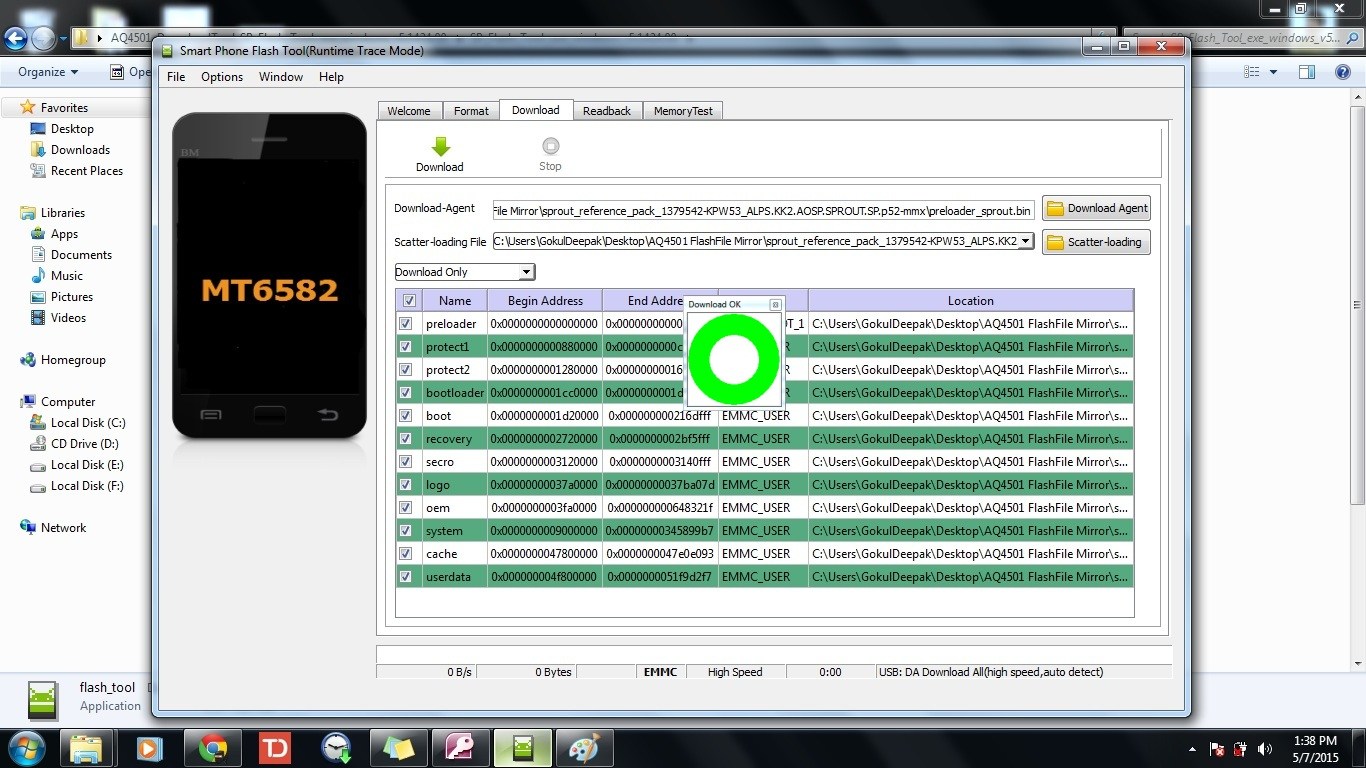Open Favorites in Explorer sidebar
The width and height of the screenshot is (1366, 768).
pyautogui.click(x=64, y=107)
